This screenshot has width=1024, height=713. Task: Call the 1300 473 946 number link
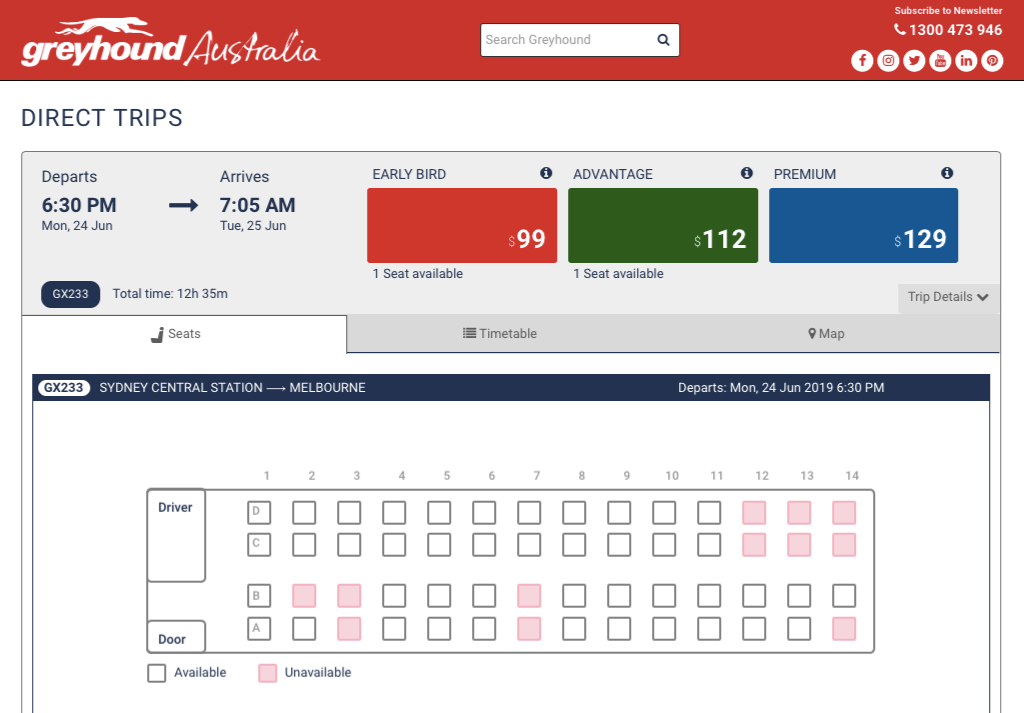point(955,30)
